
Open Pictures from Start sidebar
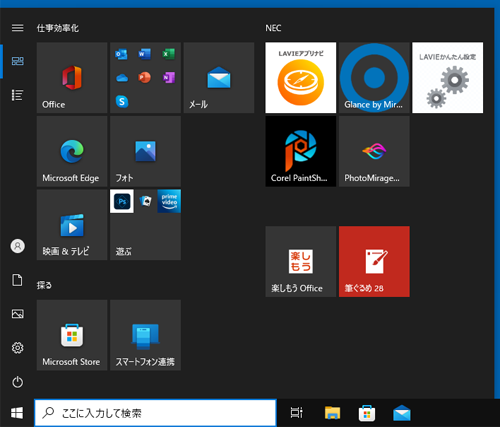pos(18,314)
